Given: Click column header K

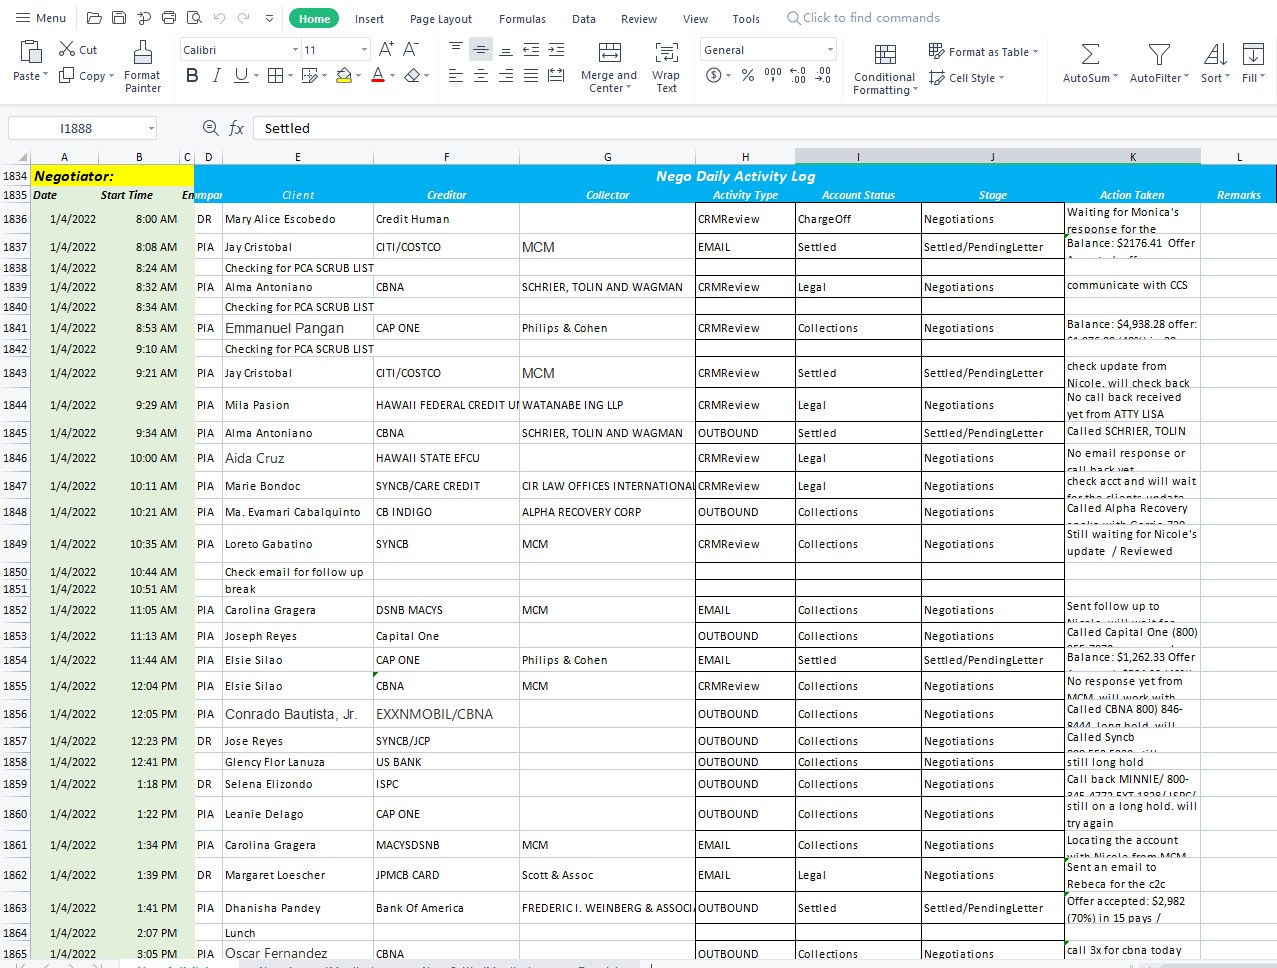Looking at the screenshot, I should pyautogui.click(x=1133, y=157).
